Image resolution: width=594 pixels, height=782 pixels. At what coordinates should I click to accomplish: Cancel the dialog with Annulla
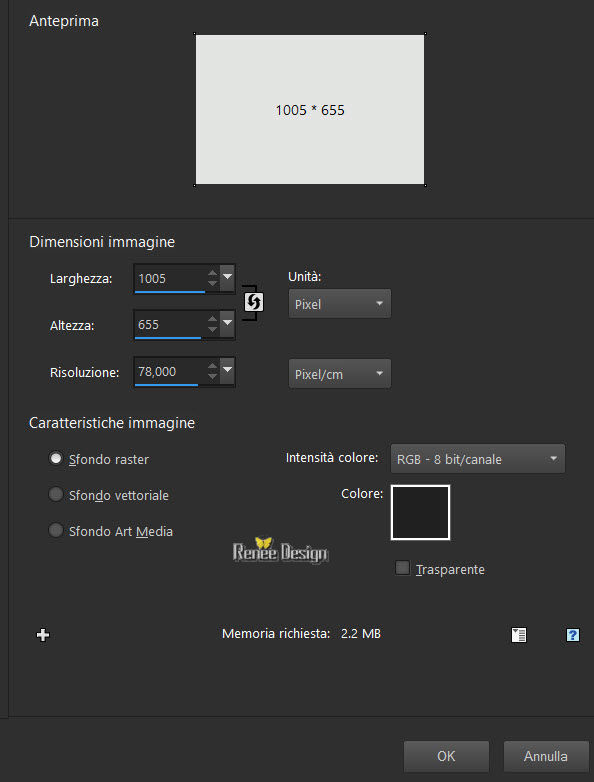[x=546, y=756]
